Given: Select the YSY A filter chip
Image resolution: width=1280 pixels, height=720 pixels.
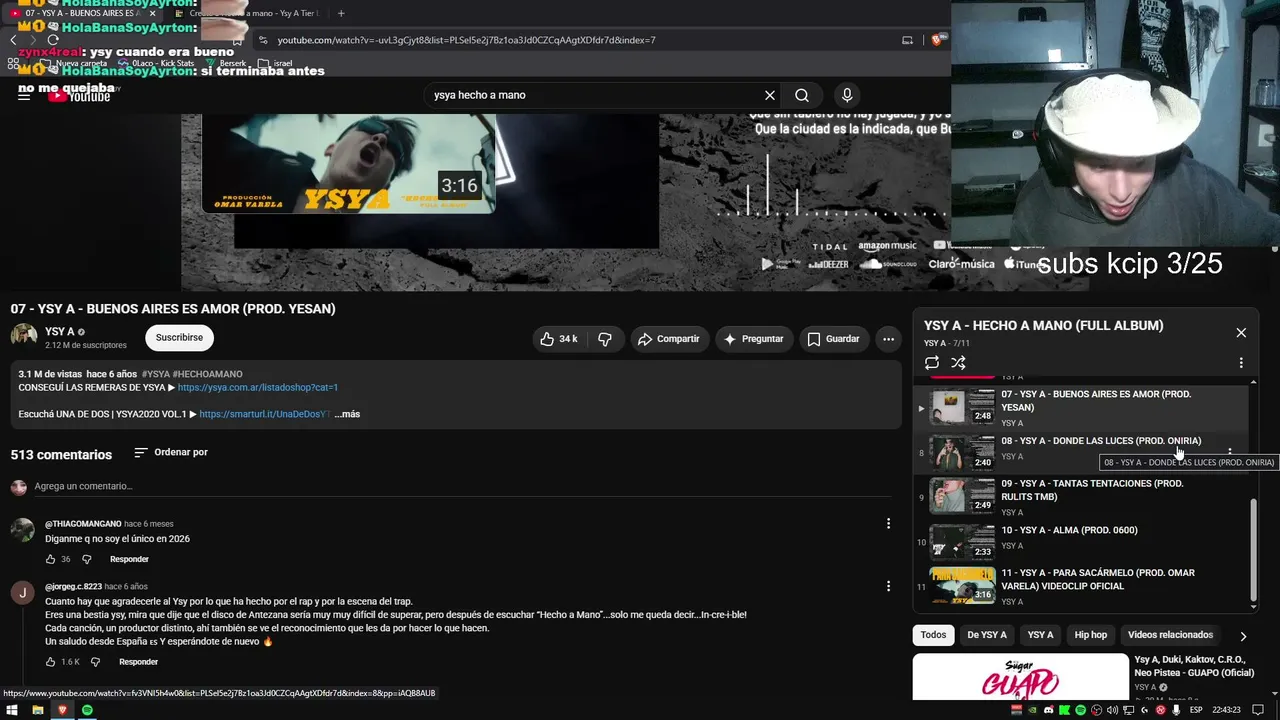Looking at the screenshot, I should [x=1040, y=635].
